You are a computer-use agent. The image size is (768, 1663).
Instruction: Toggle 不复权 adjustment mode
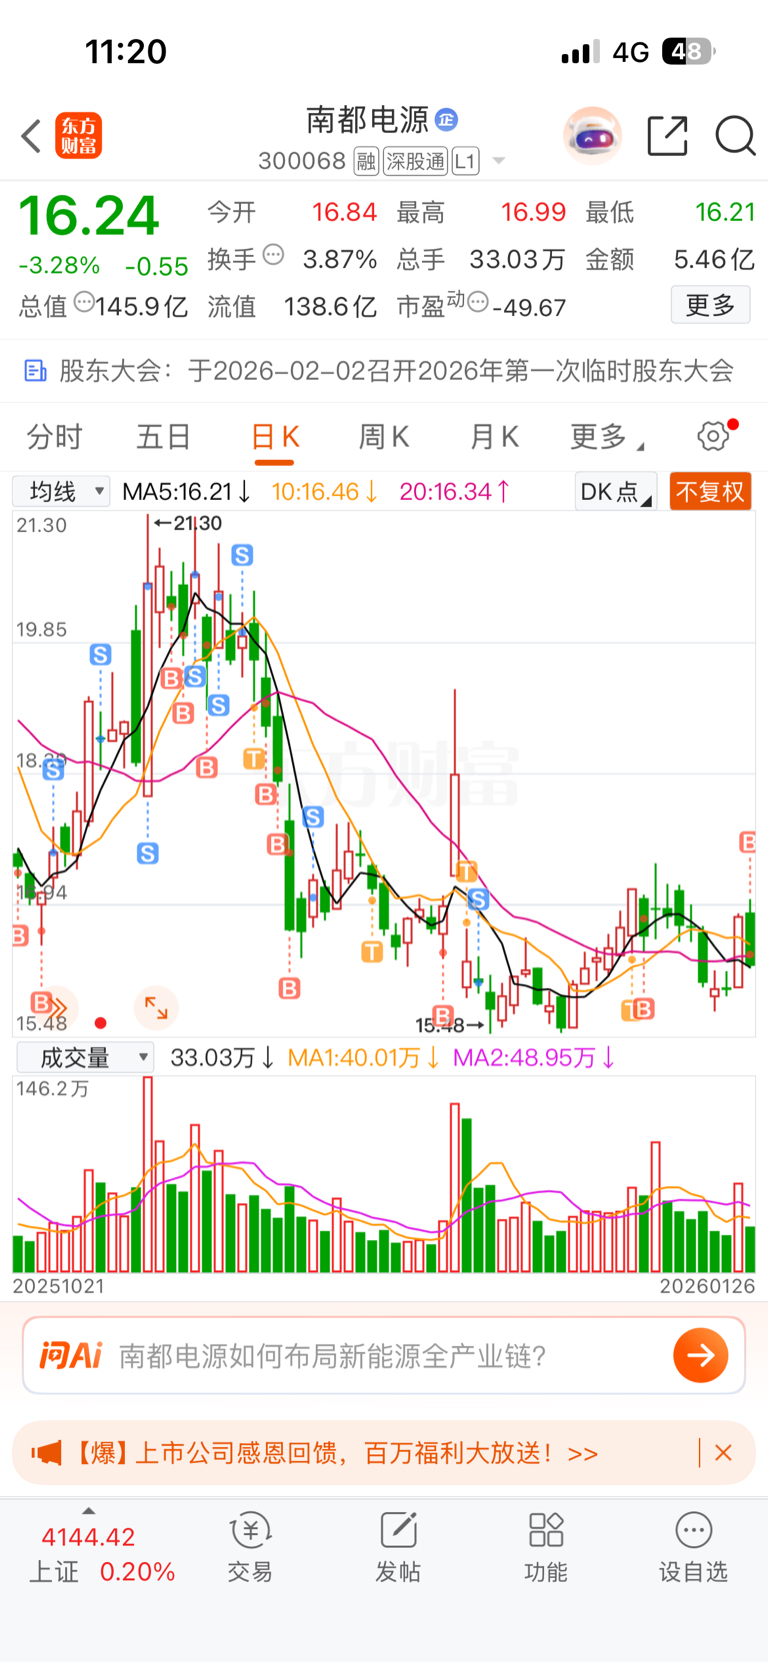(710, 491)
